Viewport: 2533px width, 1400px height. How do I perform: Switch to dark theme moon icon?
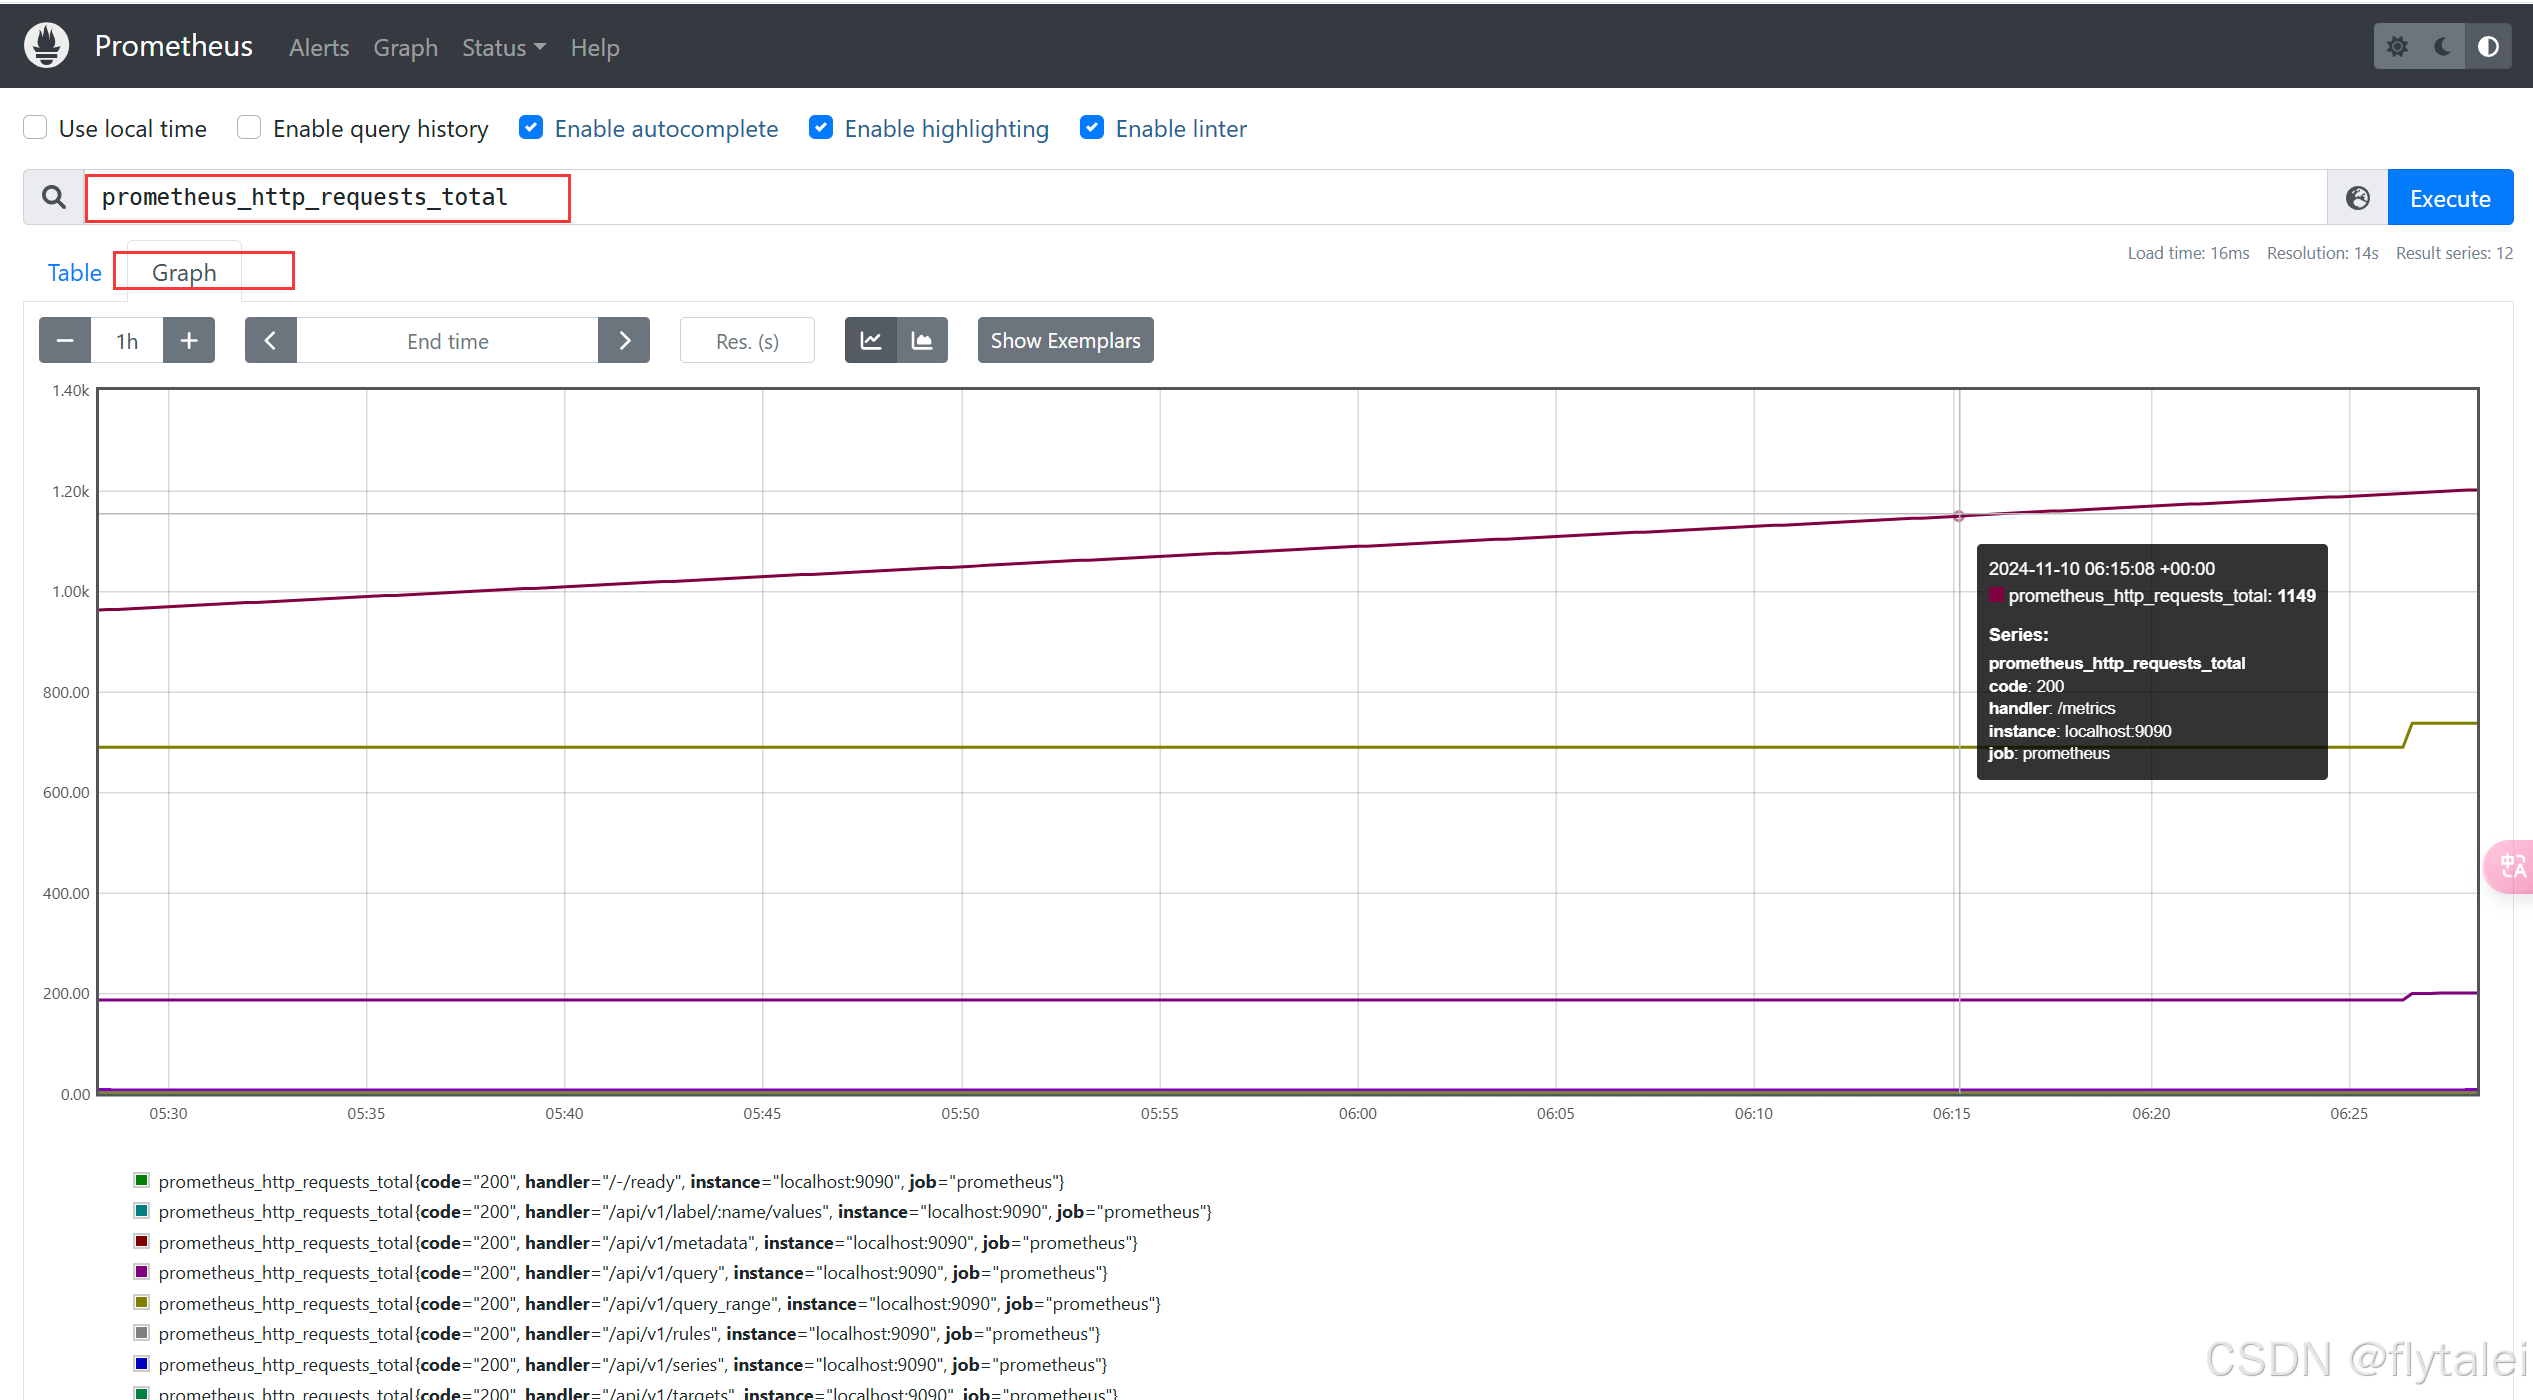coord(2442,47)
